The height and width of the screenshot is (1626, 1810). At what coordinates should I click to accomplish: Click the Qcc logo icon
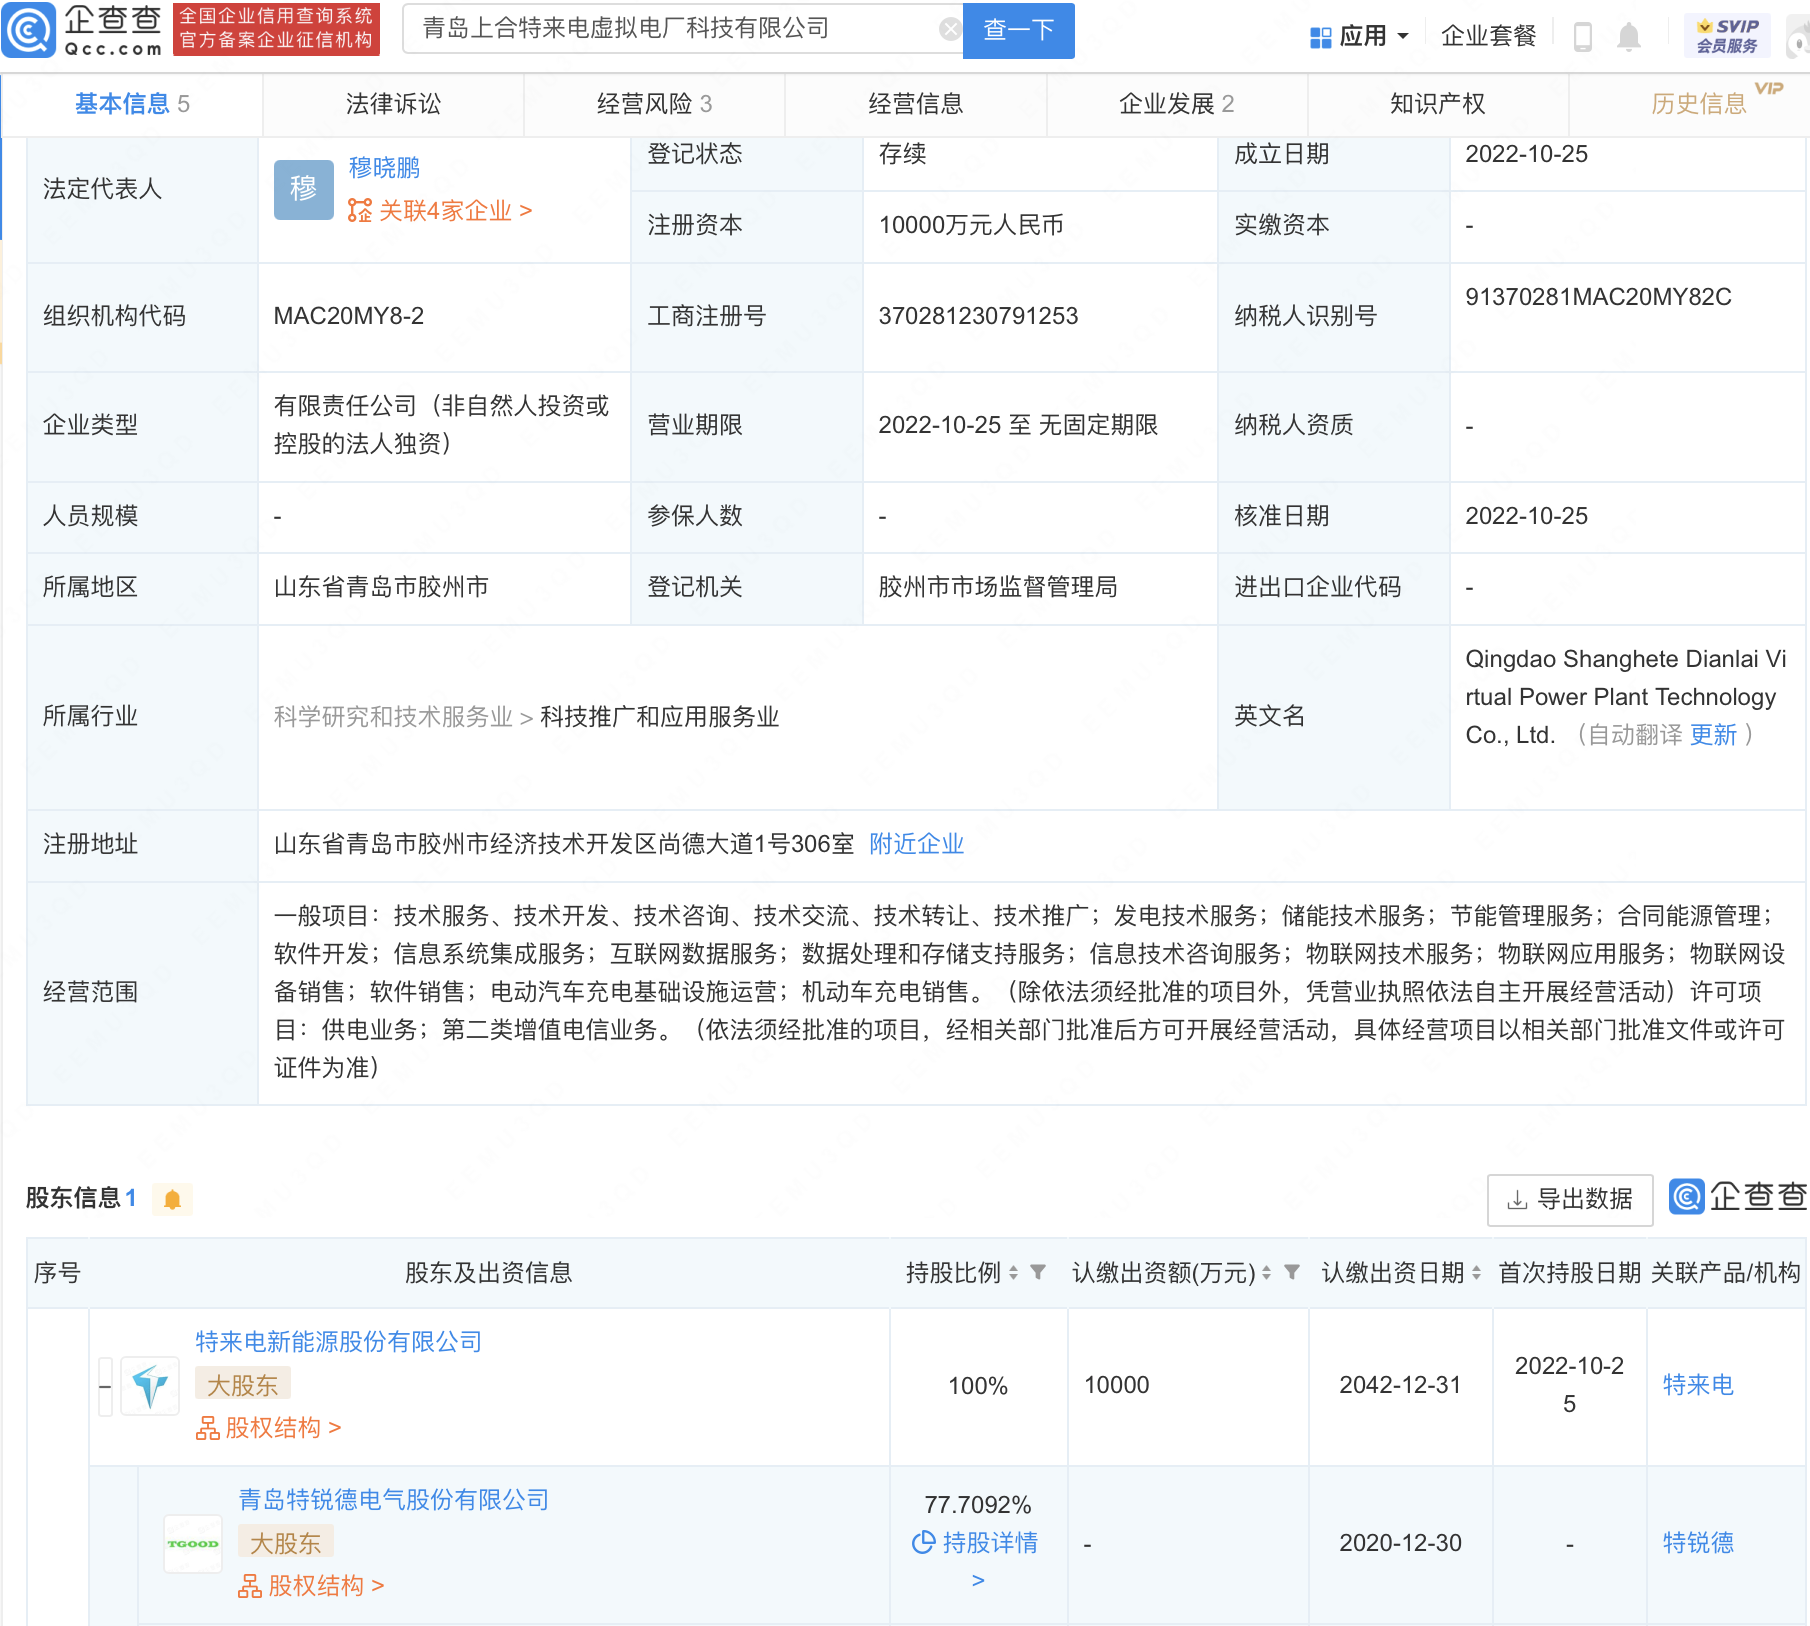click(28, 30)
